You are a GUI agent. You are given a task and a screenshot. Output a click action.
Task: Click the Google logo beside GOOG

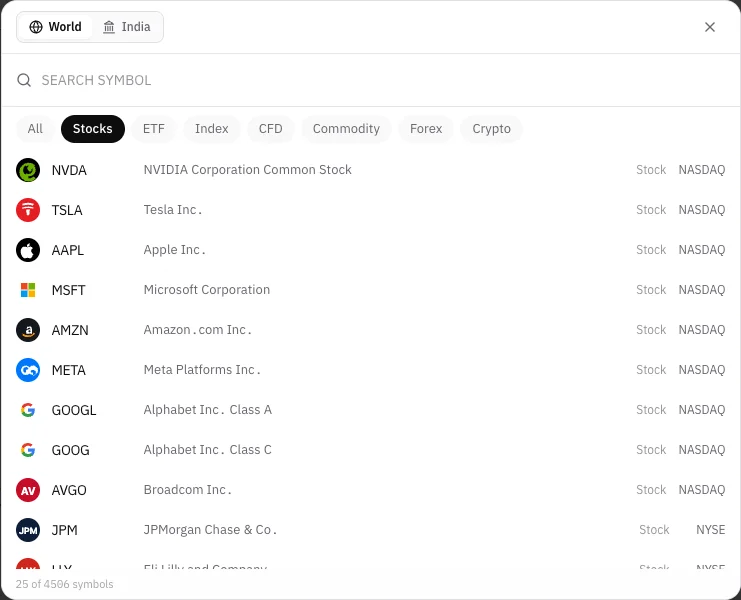pos(28,450)
